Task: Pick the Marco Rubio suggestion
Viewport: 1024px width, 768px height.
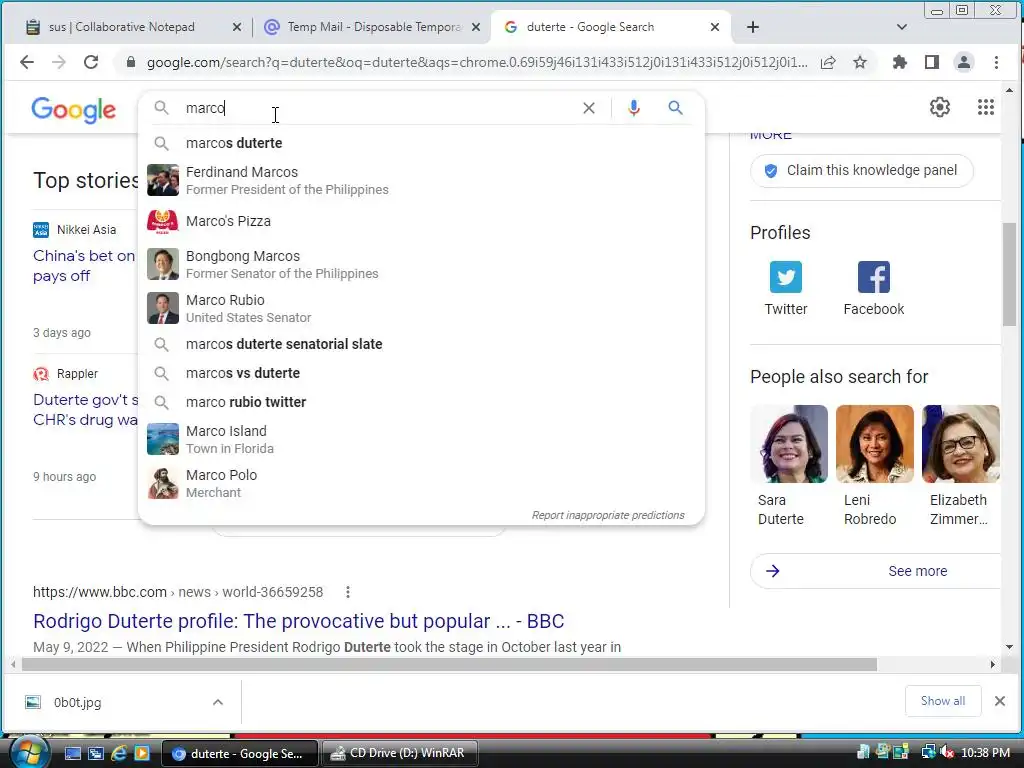Action: tap(421, 308)
